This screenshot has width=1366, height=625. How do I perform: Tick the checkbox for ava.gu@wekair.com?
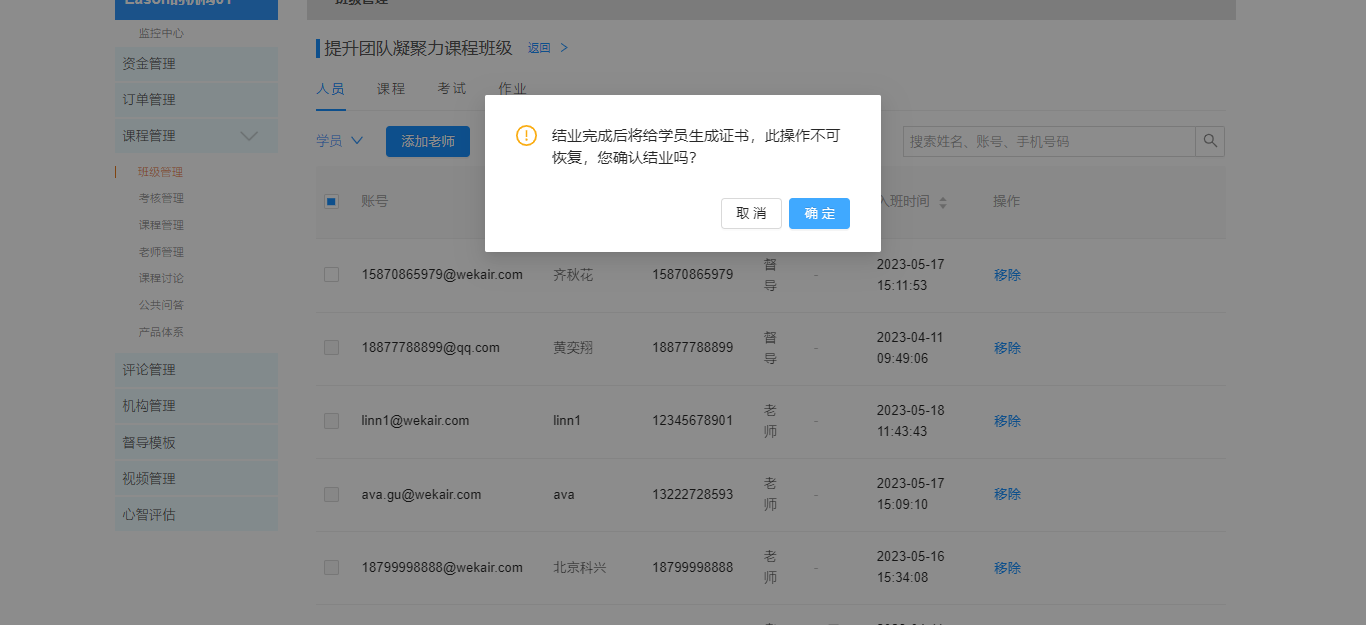[x=331, y=494]
